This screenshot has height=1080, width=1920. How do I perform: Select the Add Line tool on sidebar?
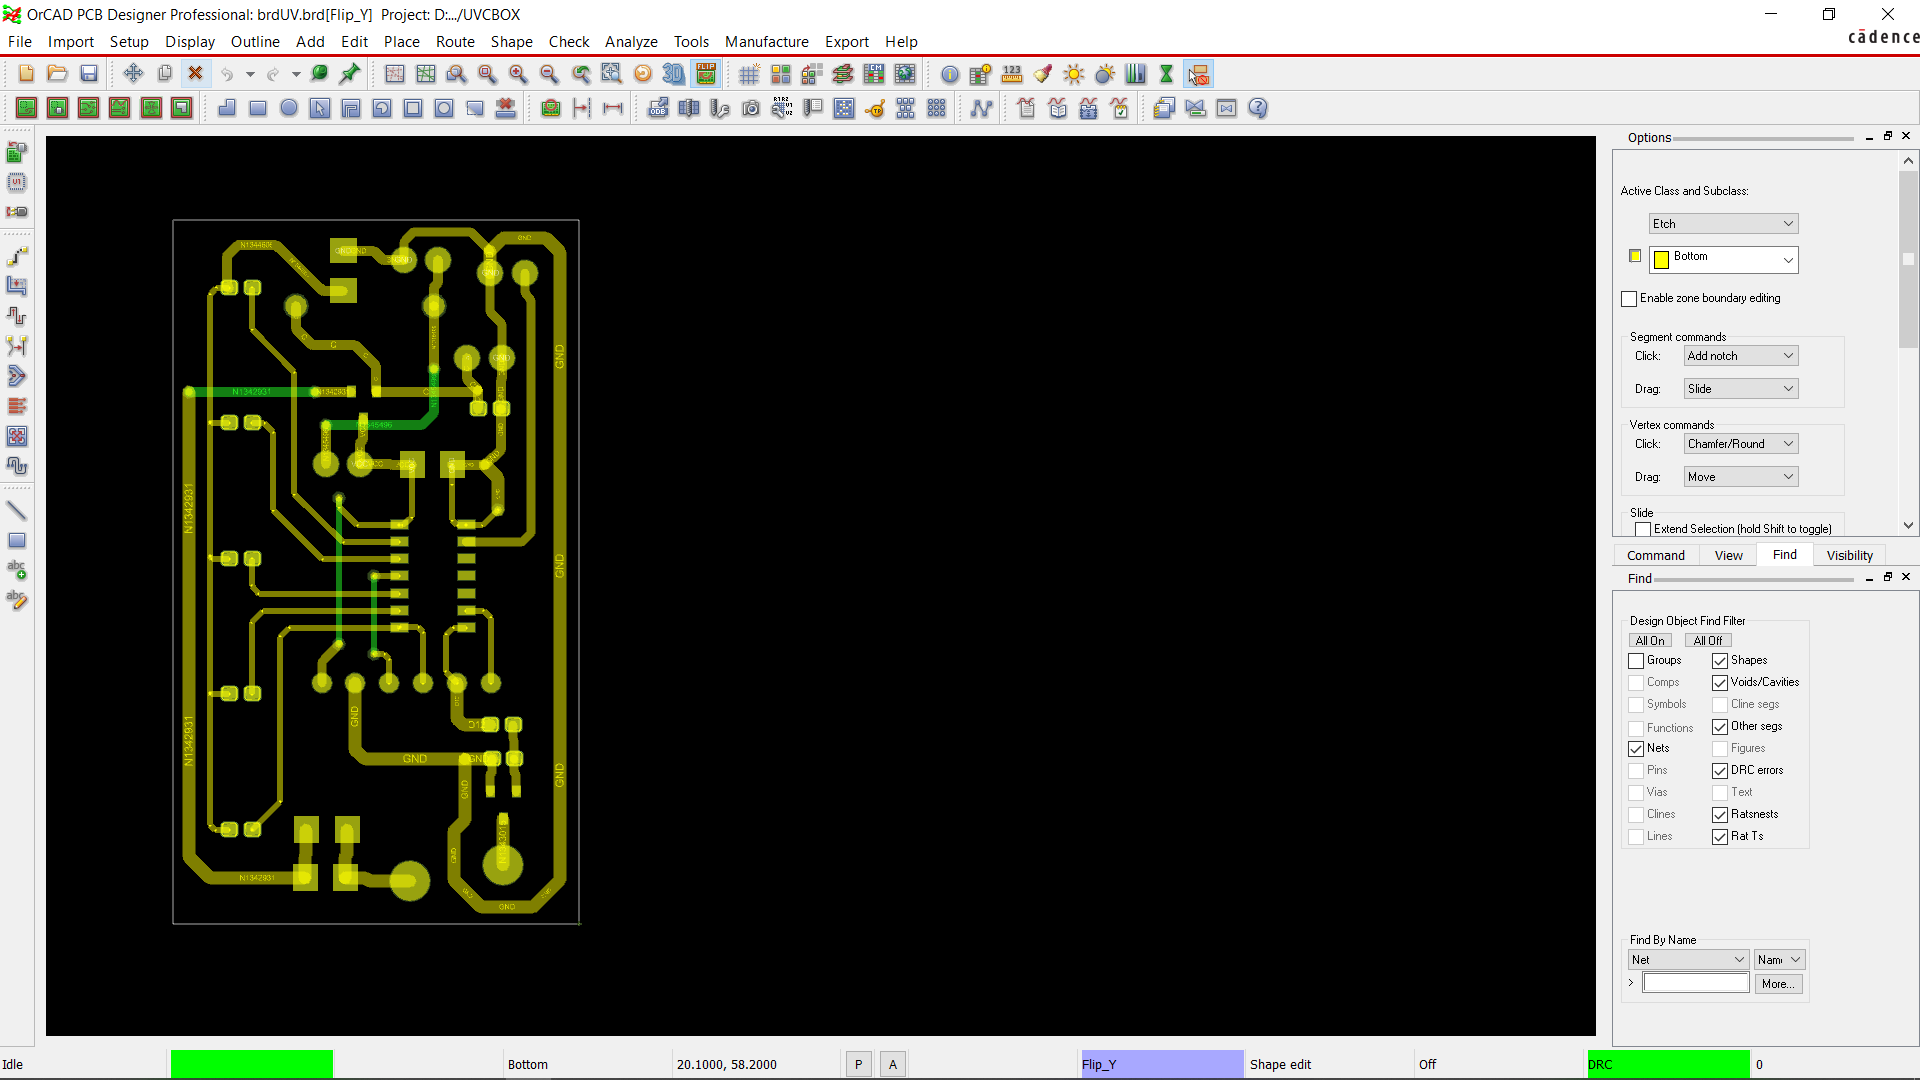tap(17, 510)
